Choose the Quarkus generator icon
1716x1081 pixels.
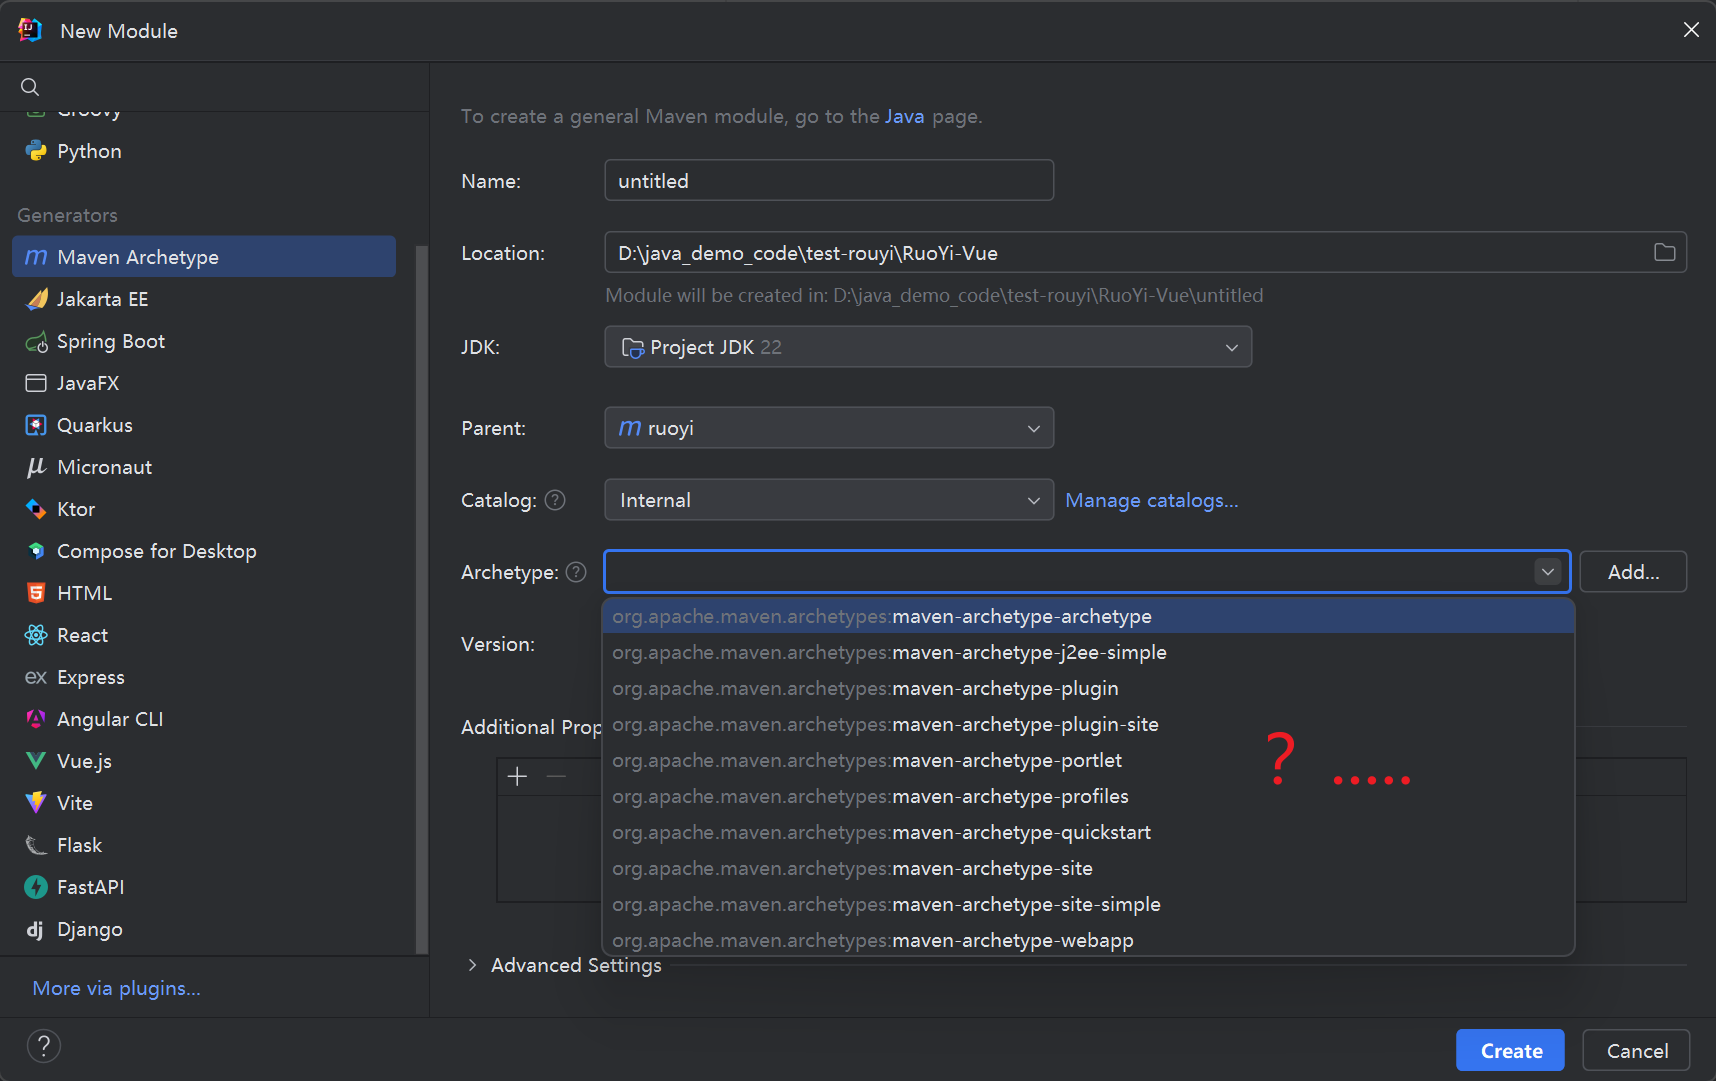36,426
